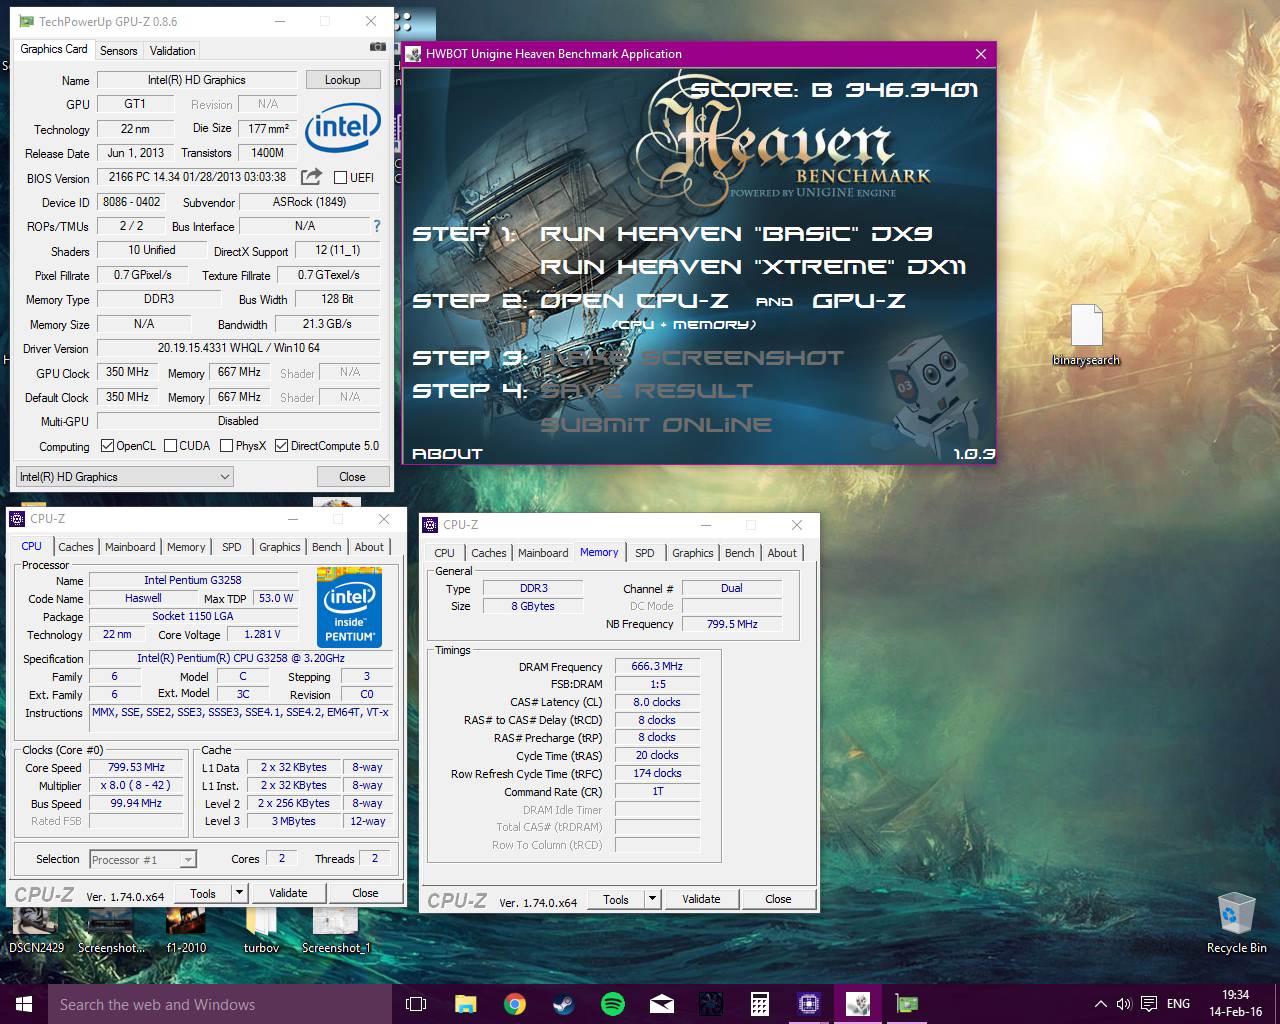Select the turbov folder on desktop
The width and height of the screenshot is (1280, 1024).
[261, 930]
